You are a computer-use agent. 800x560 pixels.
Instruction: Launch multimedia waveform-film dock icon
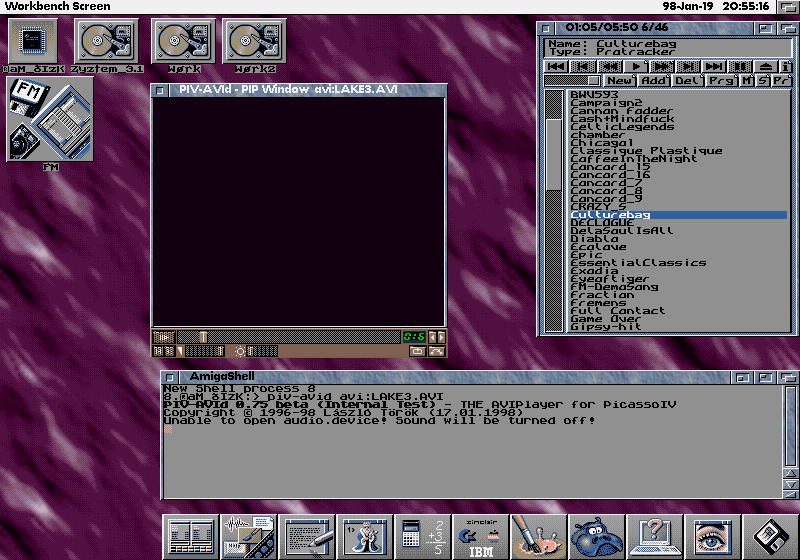[249, 537]
